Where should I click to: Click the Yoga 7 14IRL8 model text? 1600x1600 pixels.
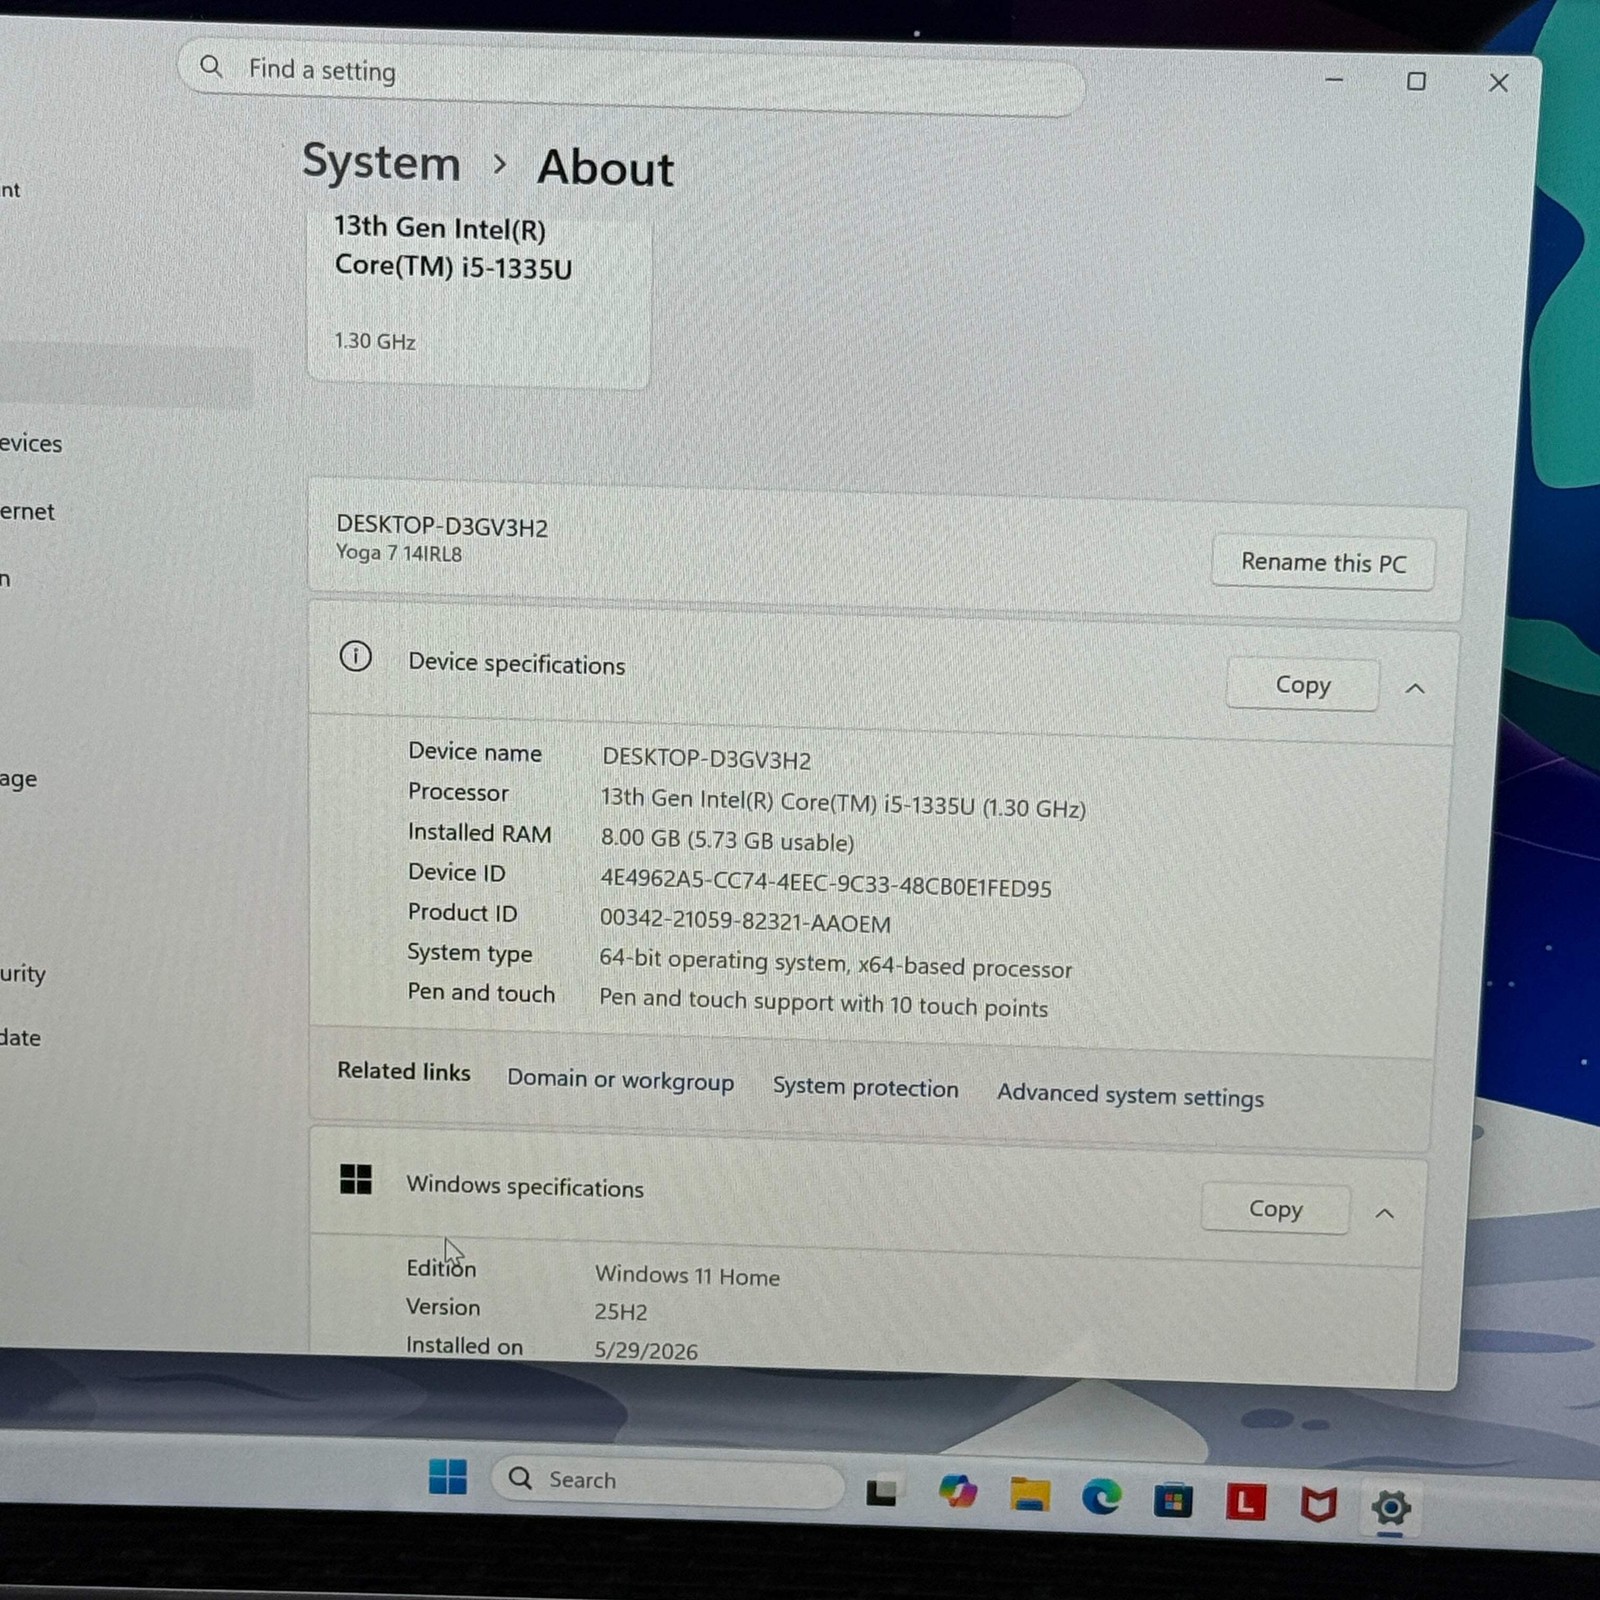point(399,553)
